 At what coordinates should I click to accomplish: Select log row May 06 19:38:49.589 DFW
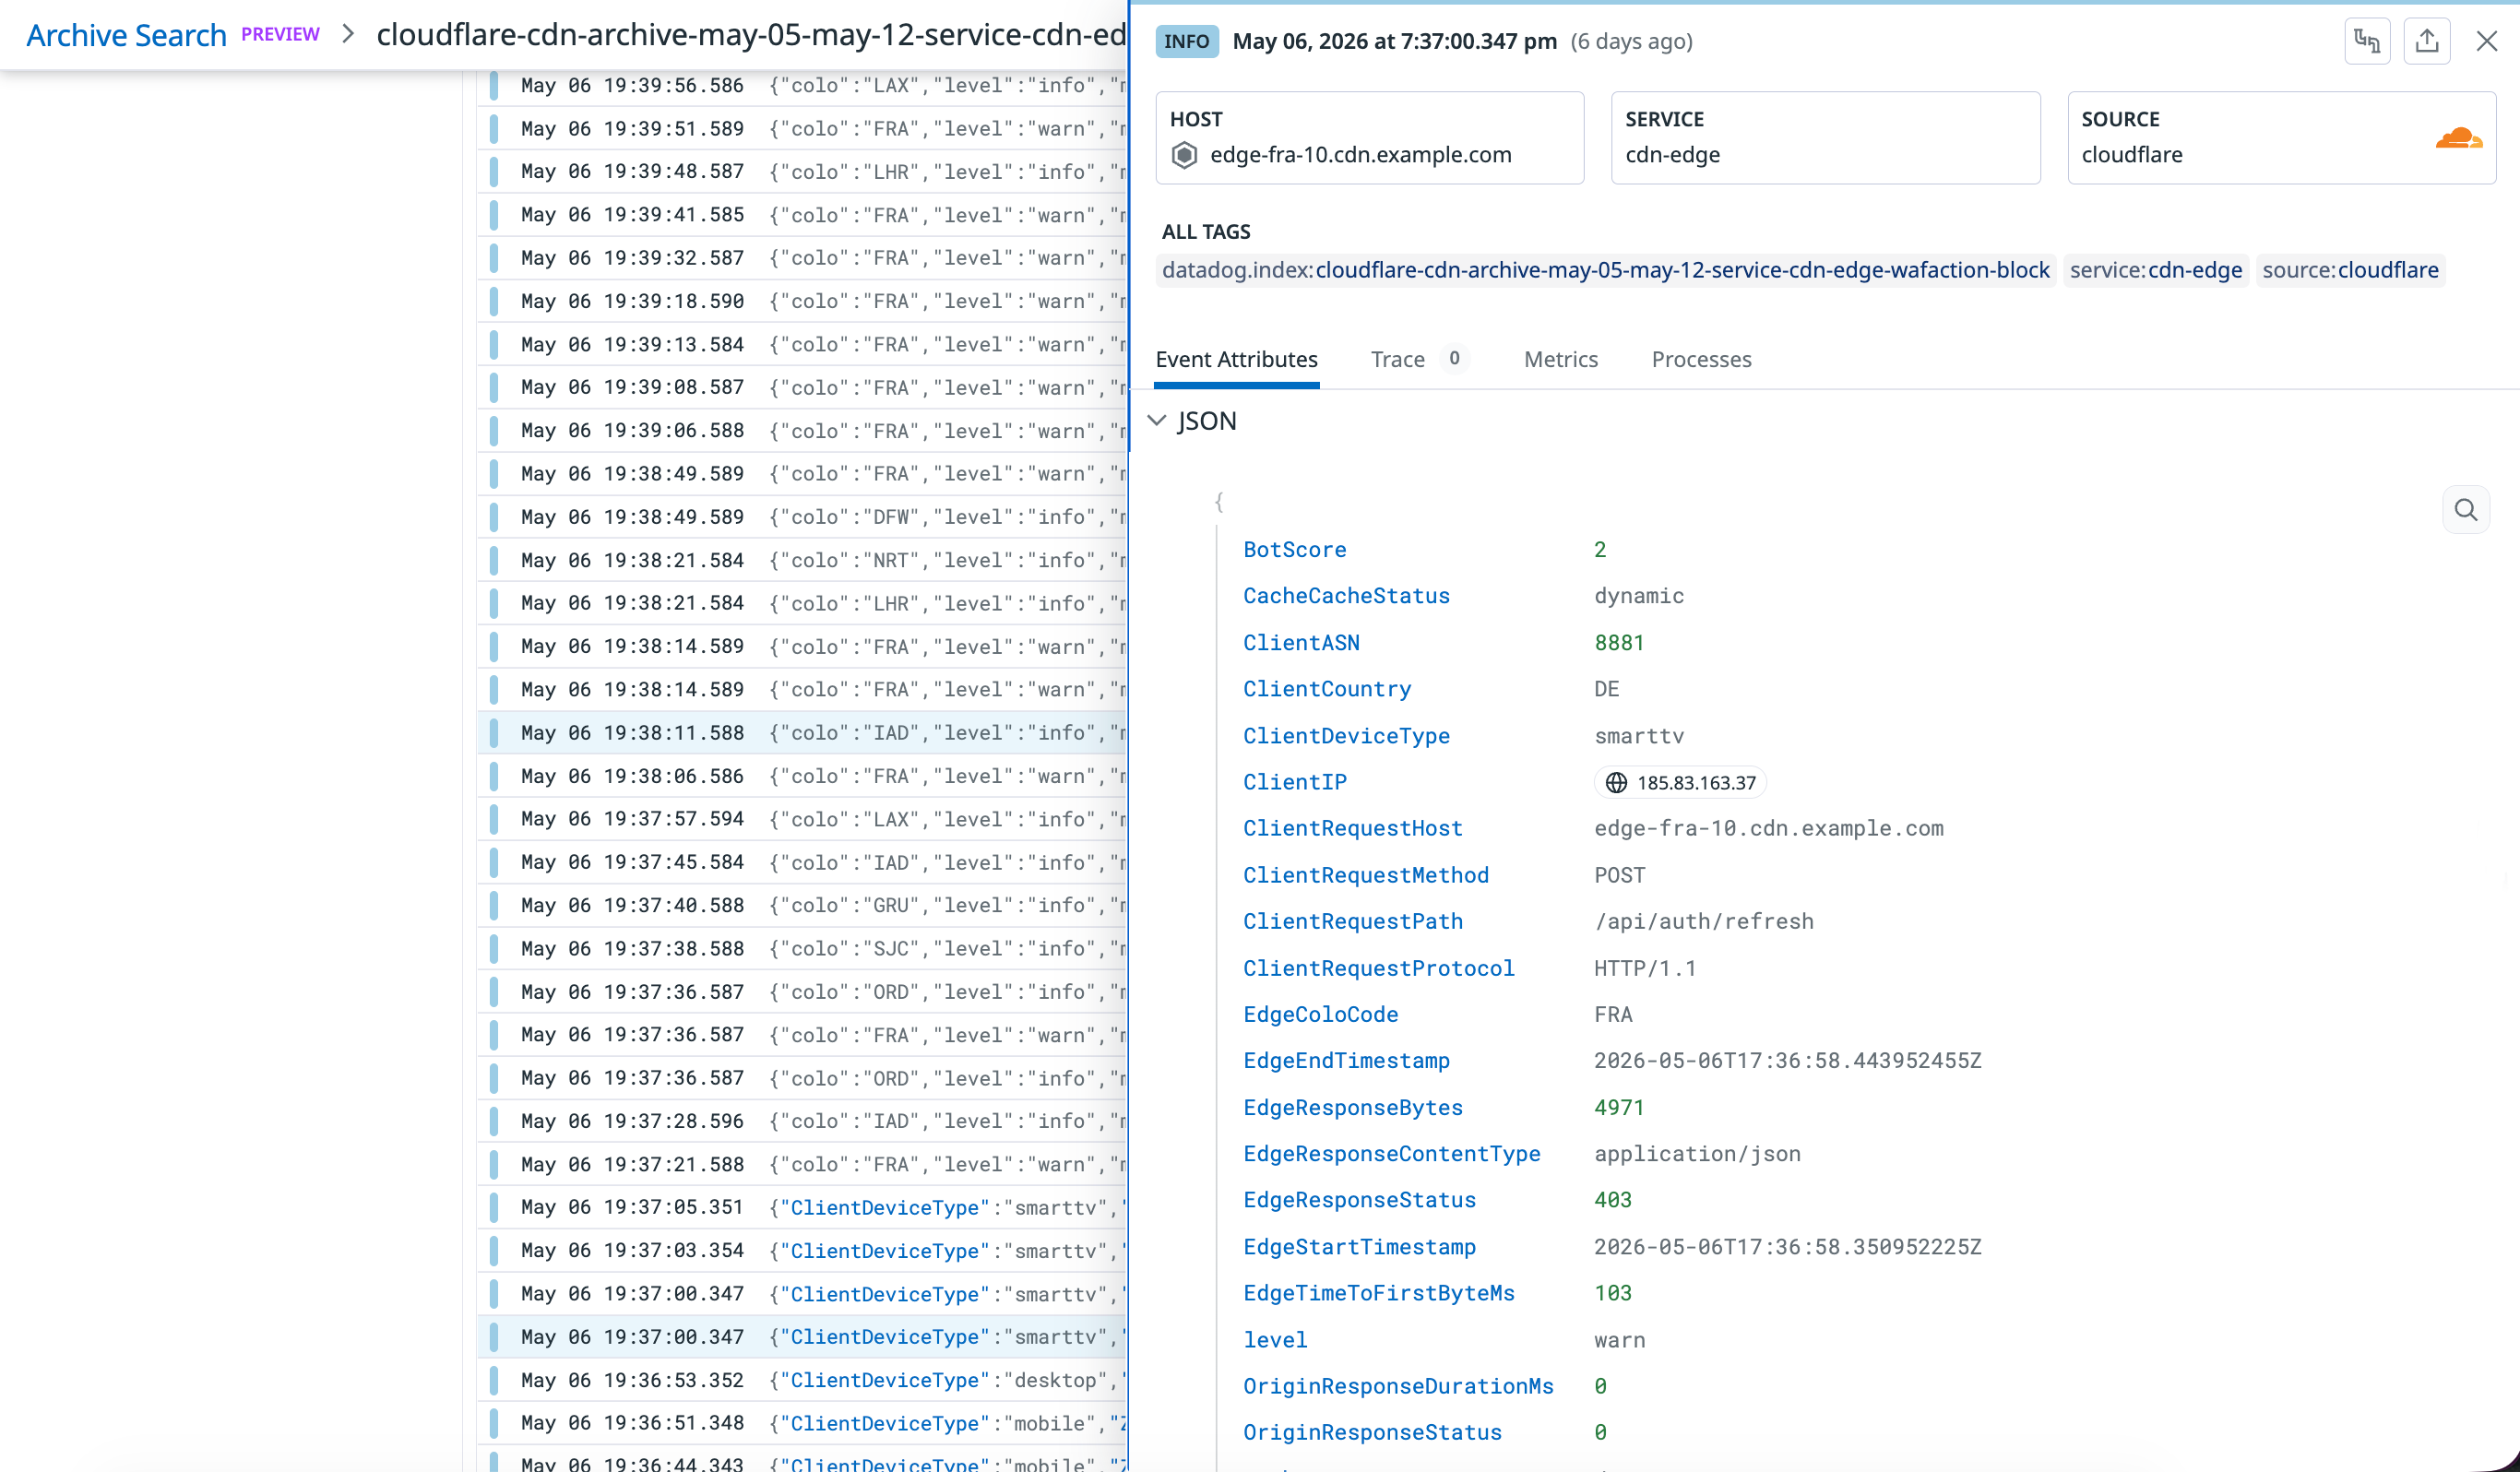(803, 517)
